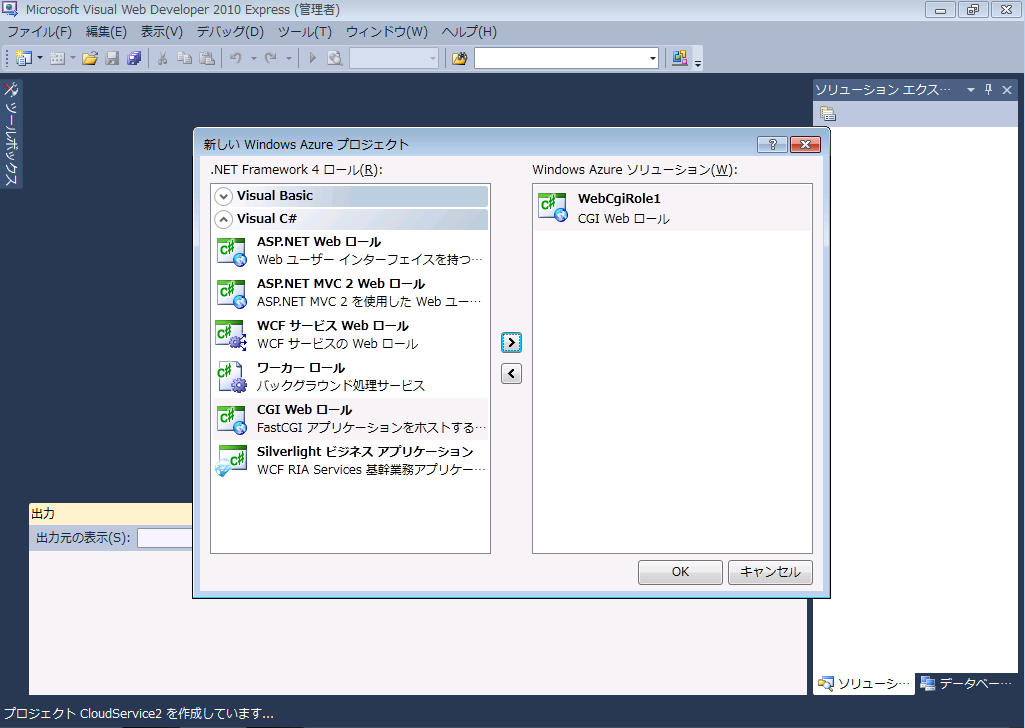
Task: Collapse the Visual C# roles group
Action: click(x=224, y=219)
